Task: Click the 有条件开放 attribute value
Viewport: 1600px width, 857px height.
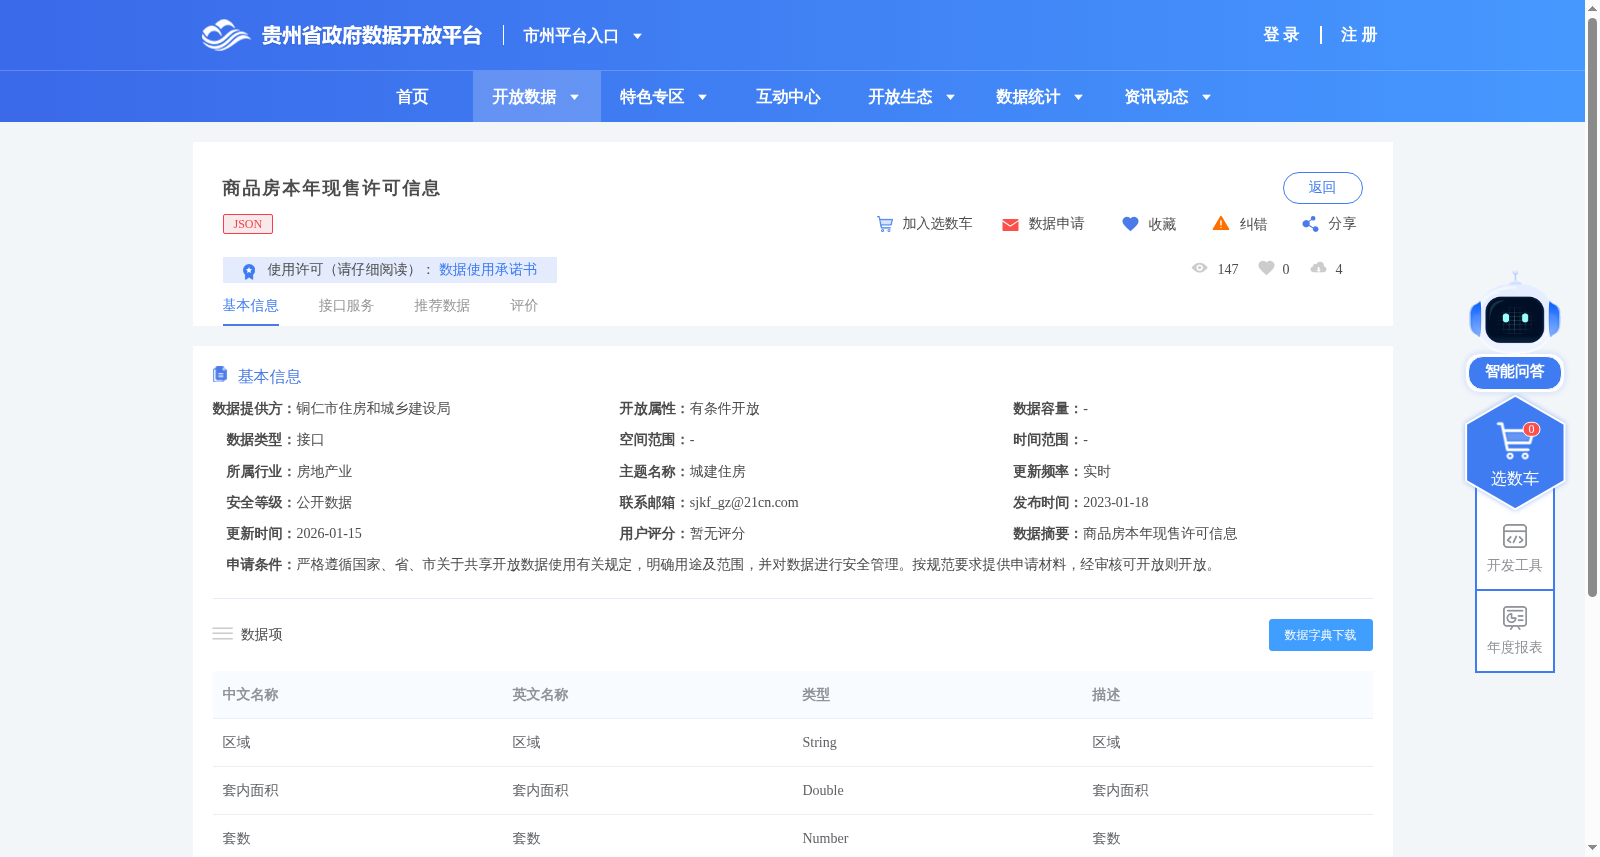Action: tap(724, 409)
